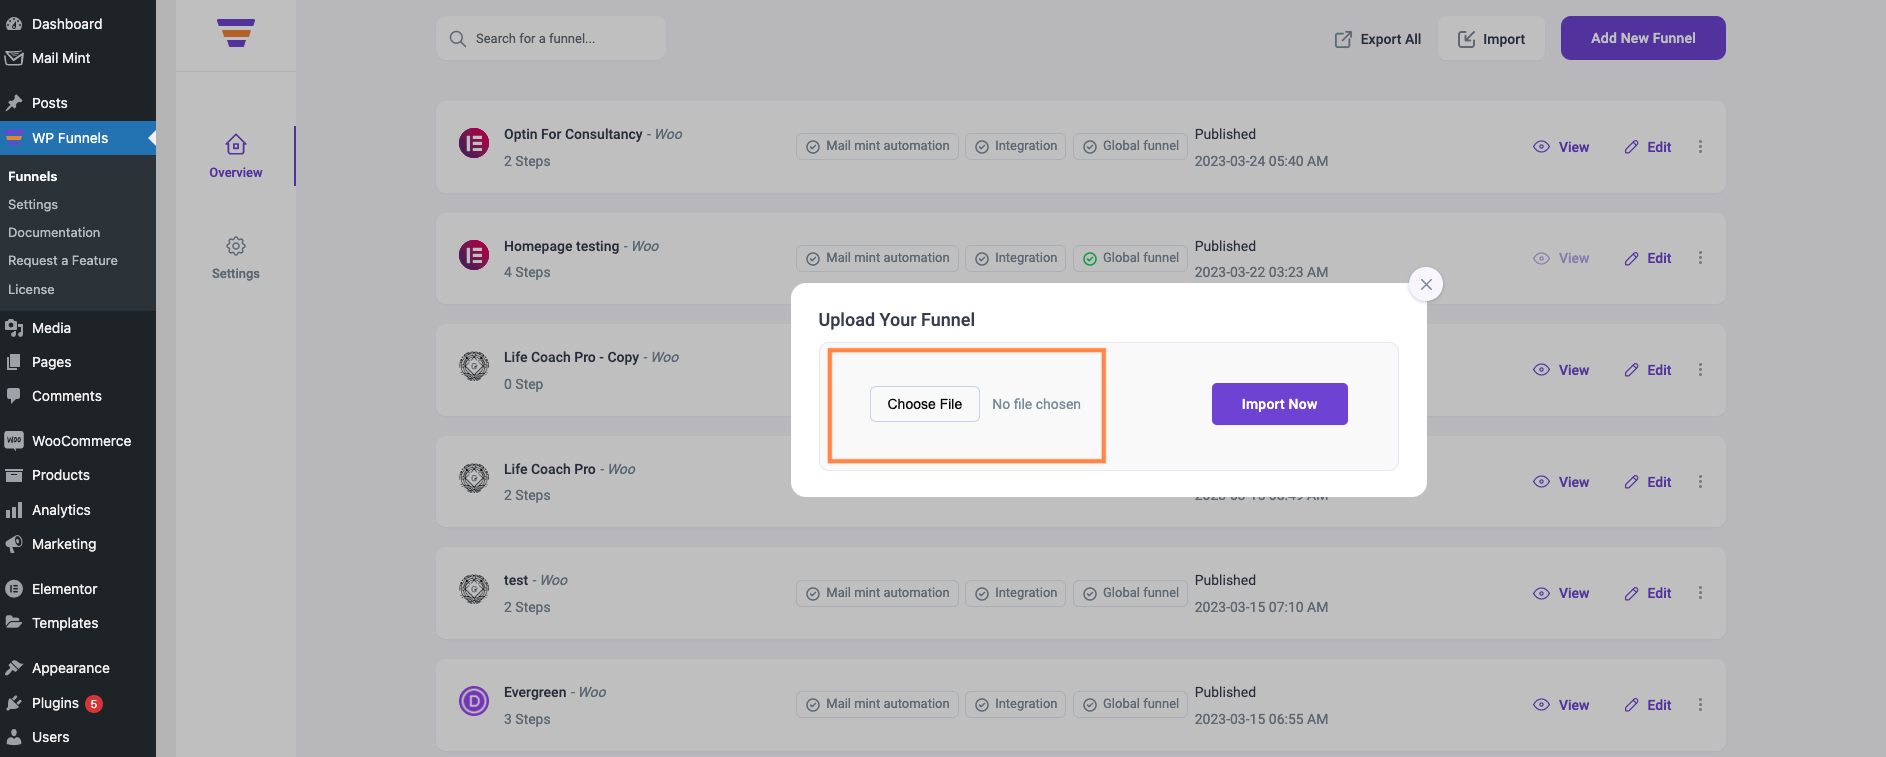1886x757 pixels.
Task: Click Add New Funnel button
Action: [x=1643, y=38]
